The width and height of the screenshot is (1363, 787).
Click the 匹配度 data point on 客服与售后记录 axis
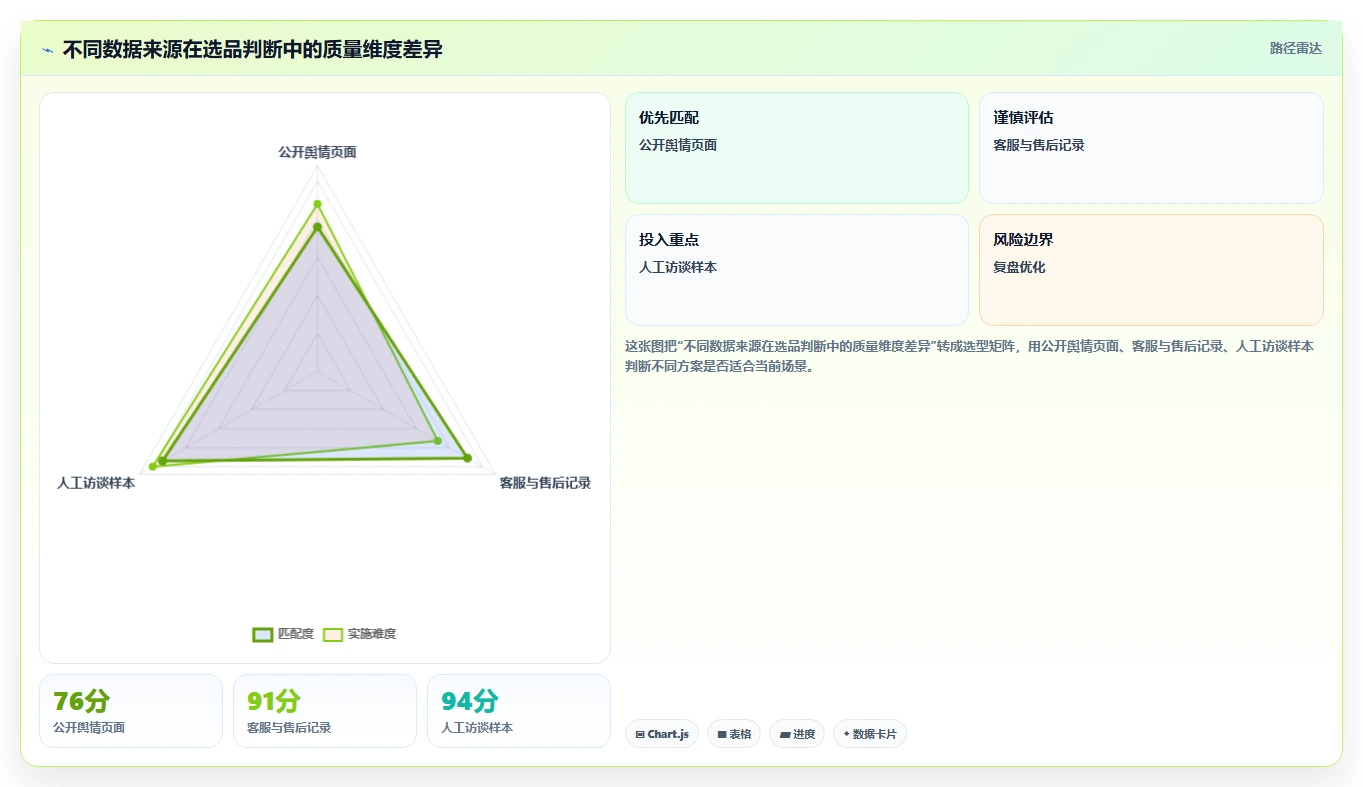coord(467,458)
